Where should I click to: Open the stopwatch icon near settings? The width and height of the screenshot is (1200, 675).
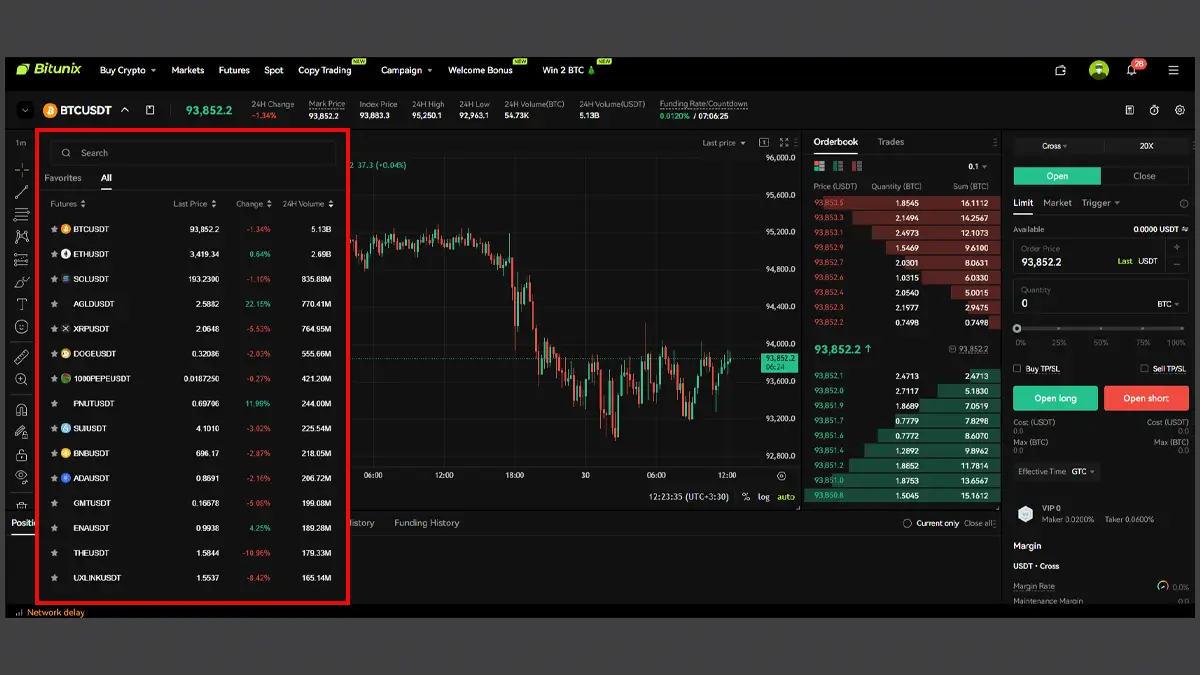(x=1154, y=110)
